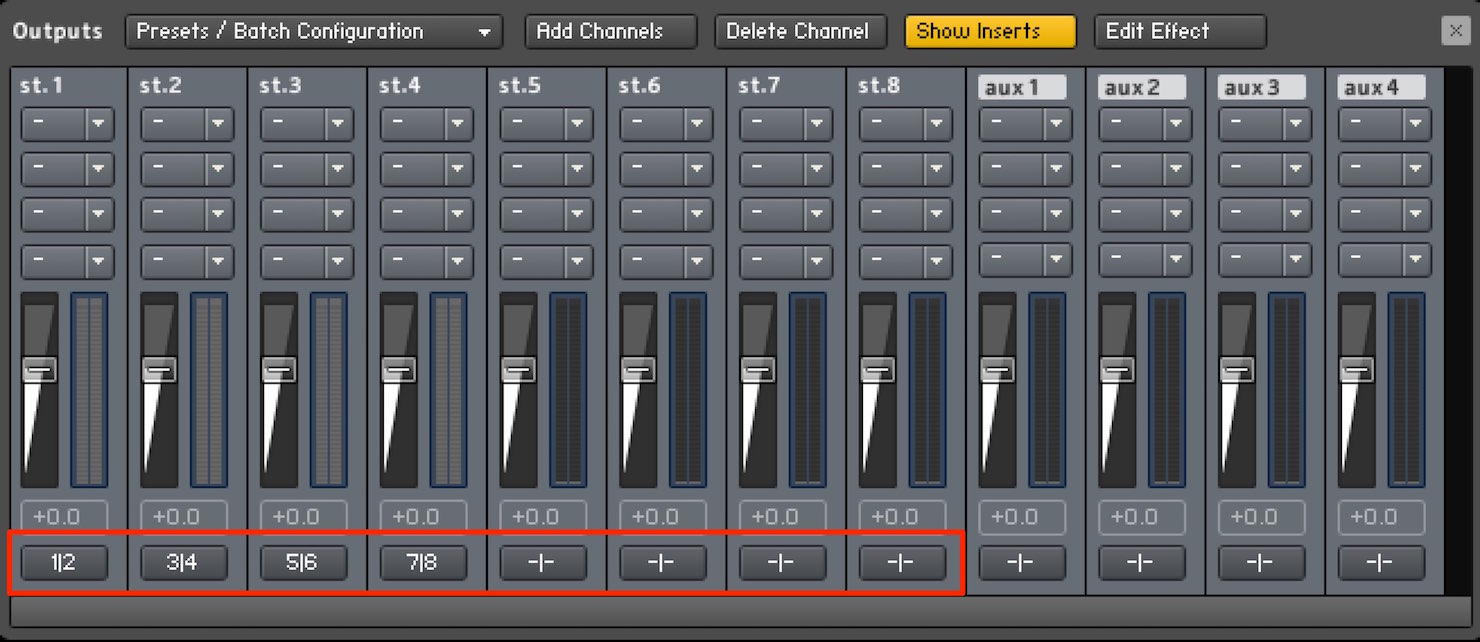This screenshot has height=642, width=1480.
Task: Toggle the Show Inserts button
Action: pyautogui.click(x=990, y=31)
